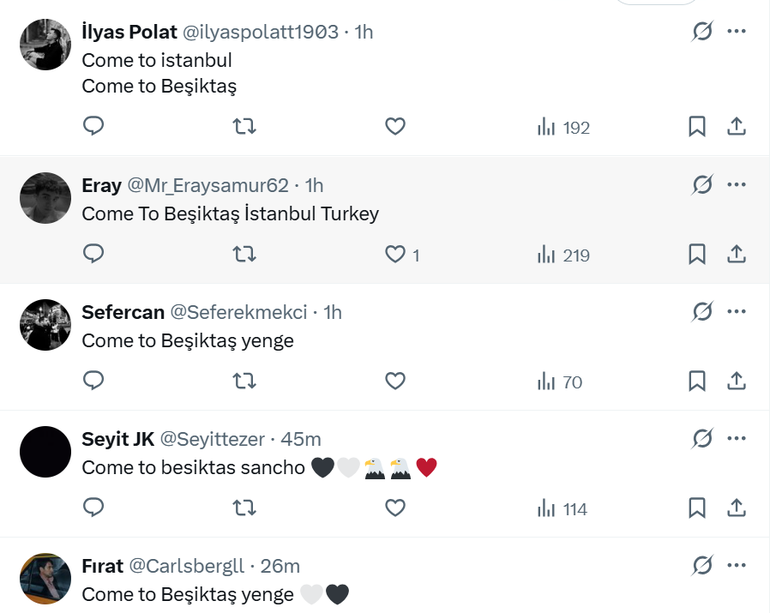
Task: Open more options on İlyas Polat's tweet
Action: click(x=737, y=32)
